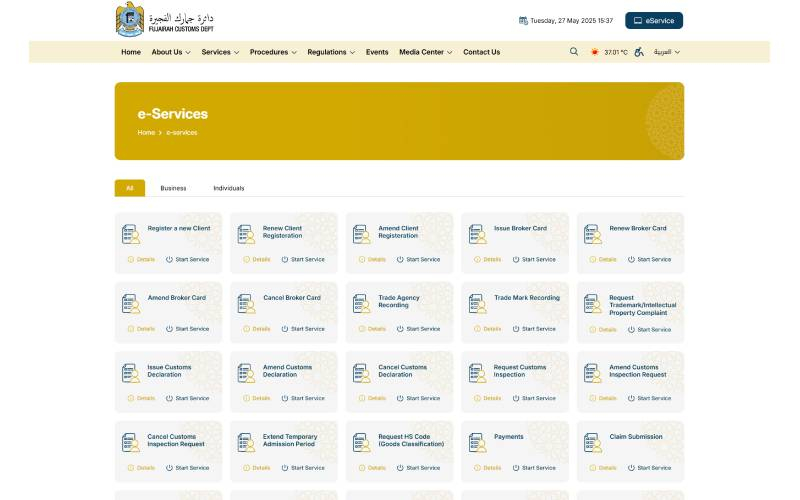The width and height of the screenshot is (800, 500).
Task: Click Home in the breadcrumb
Action: (146, 132)
